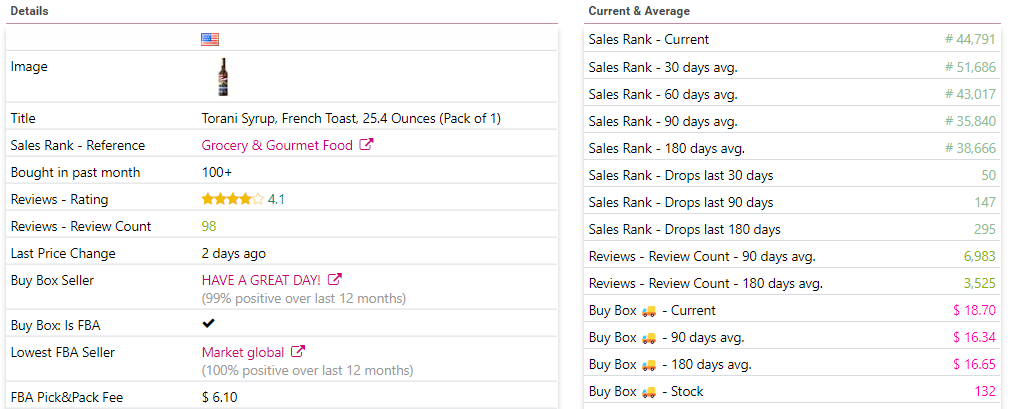Image resolution: width=1036 pixels, height=409 pixels.
Task: Click the review count value 98
Action: [209, 227]
